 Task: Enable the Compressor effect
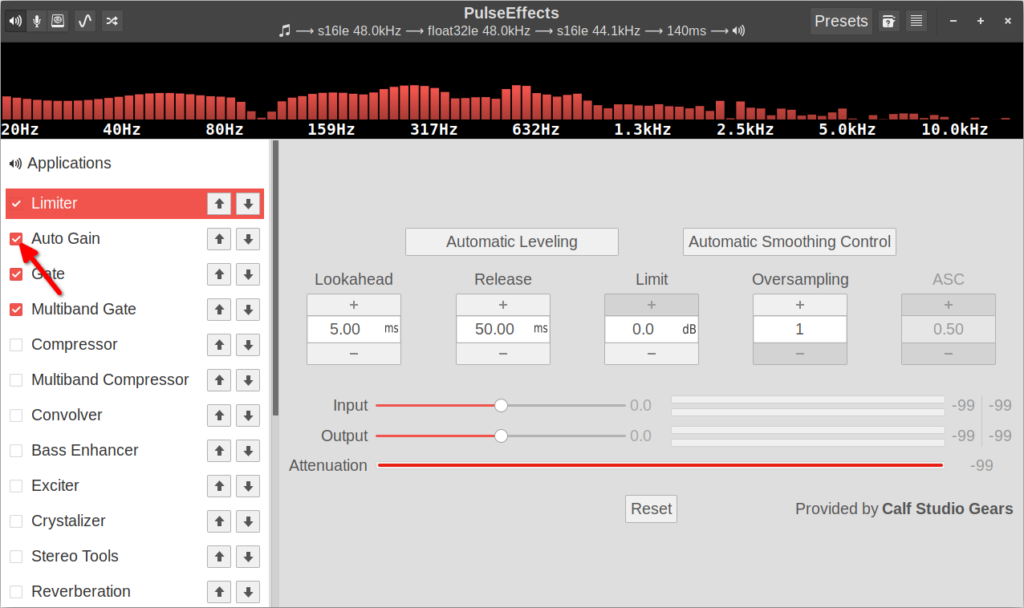pos(15,344)
